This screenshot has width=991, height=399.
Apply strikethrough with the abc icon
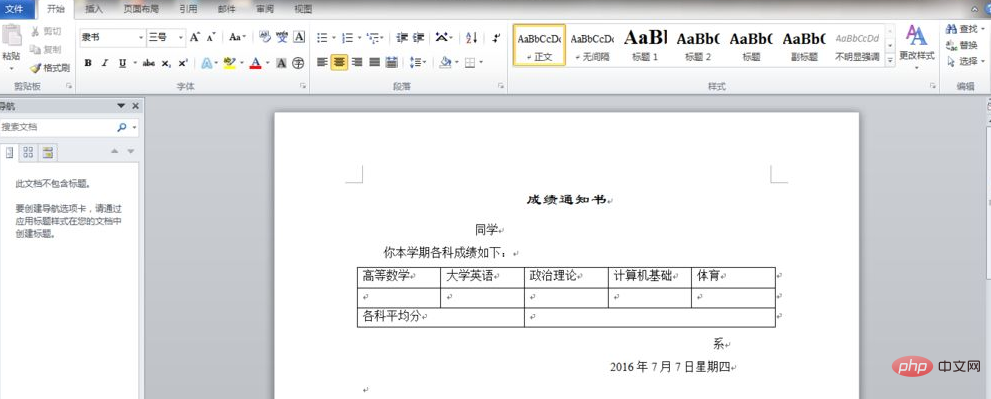pyautogui.click(x=149, y=63)
